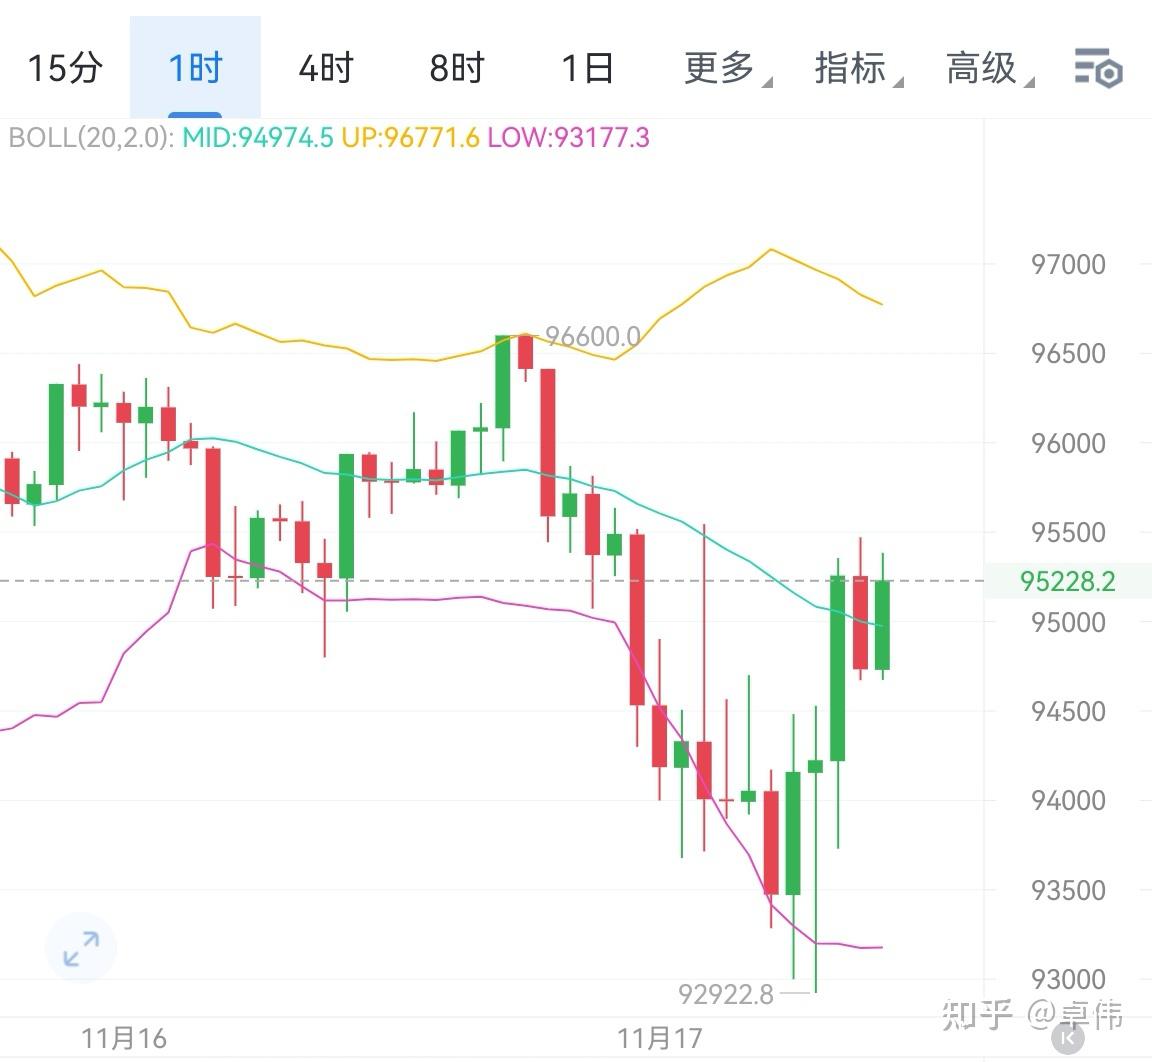Open the 指标 indicators dropdown
This screenshot has width=1152, height=1062.
tap(852, 68)
